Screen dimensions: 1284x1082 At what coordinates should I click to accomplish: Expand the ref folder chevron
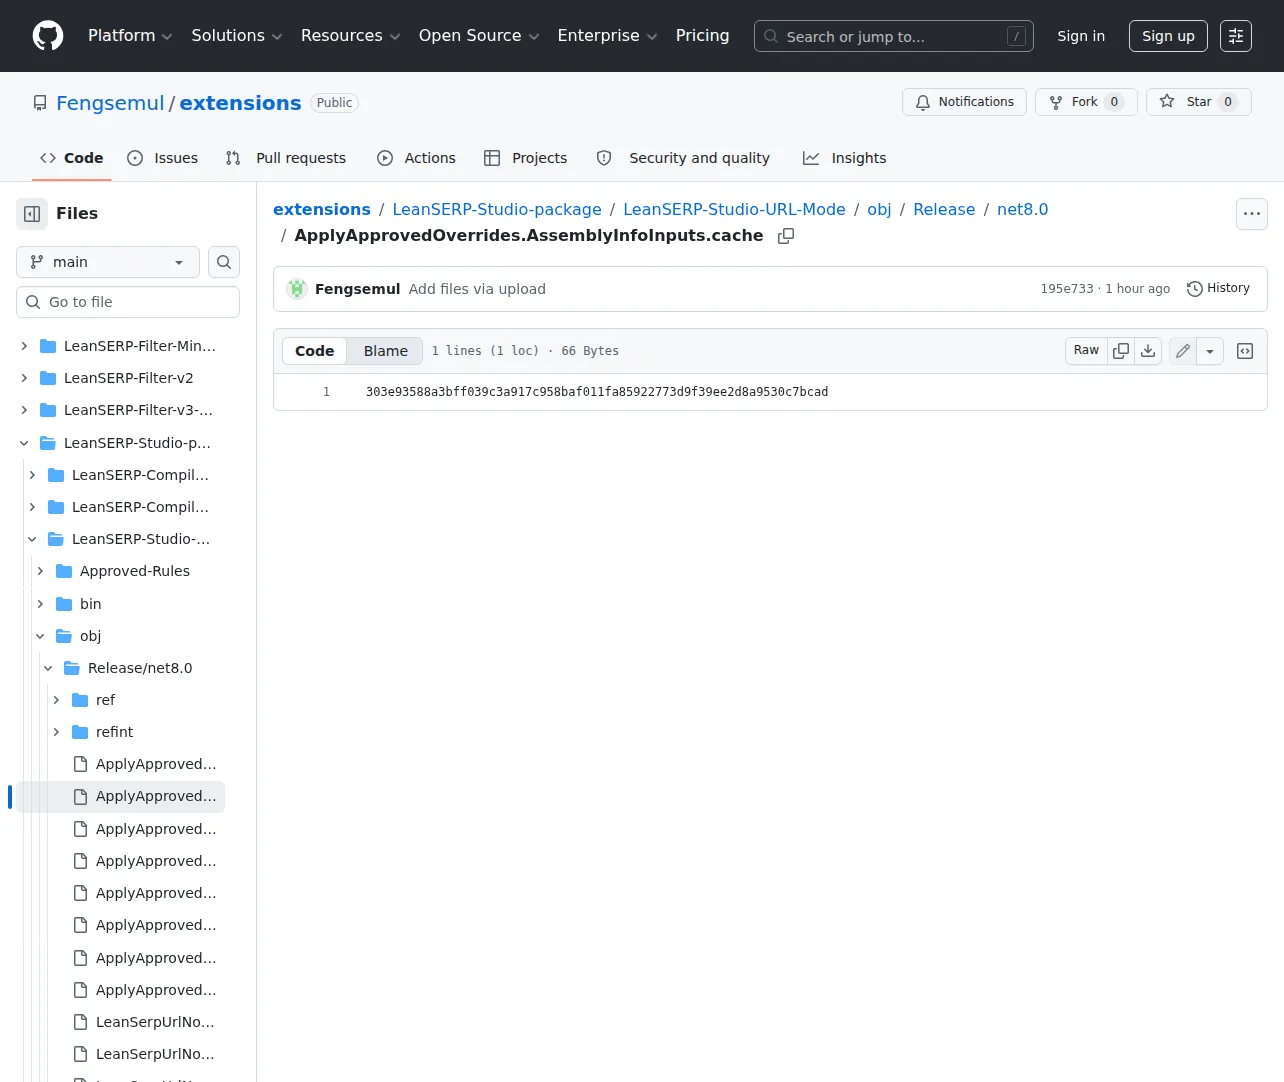point(56,700)
